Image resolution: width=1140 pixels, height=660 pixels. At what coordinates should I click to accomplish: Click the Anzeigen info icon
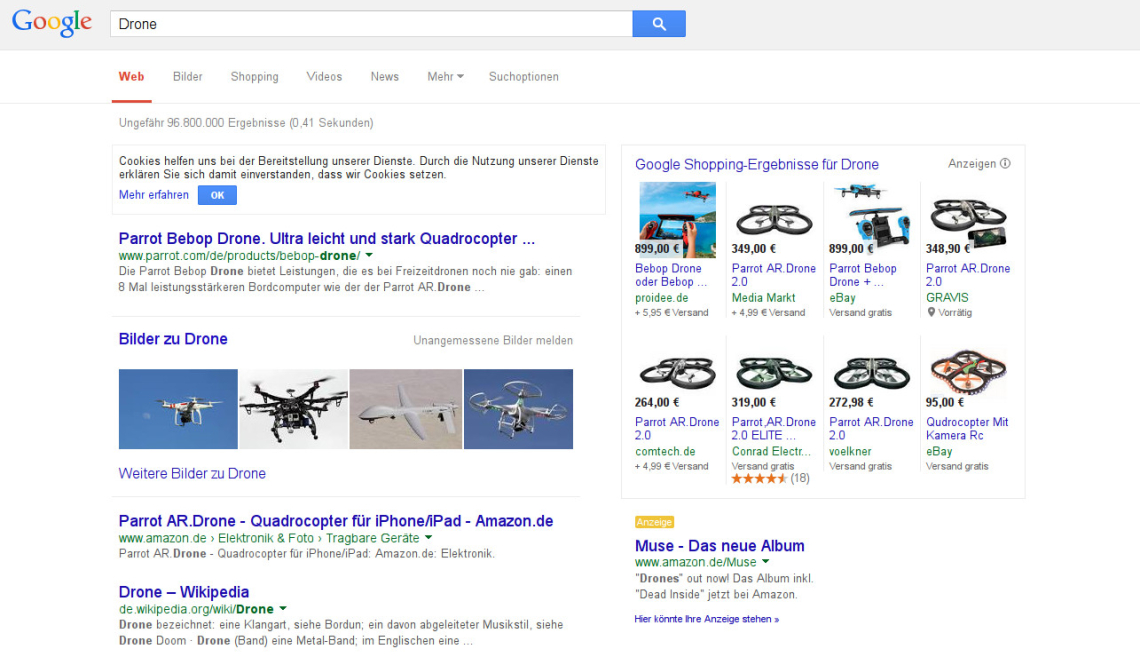tap(1005, 164)
